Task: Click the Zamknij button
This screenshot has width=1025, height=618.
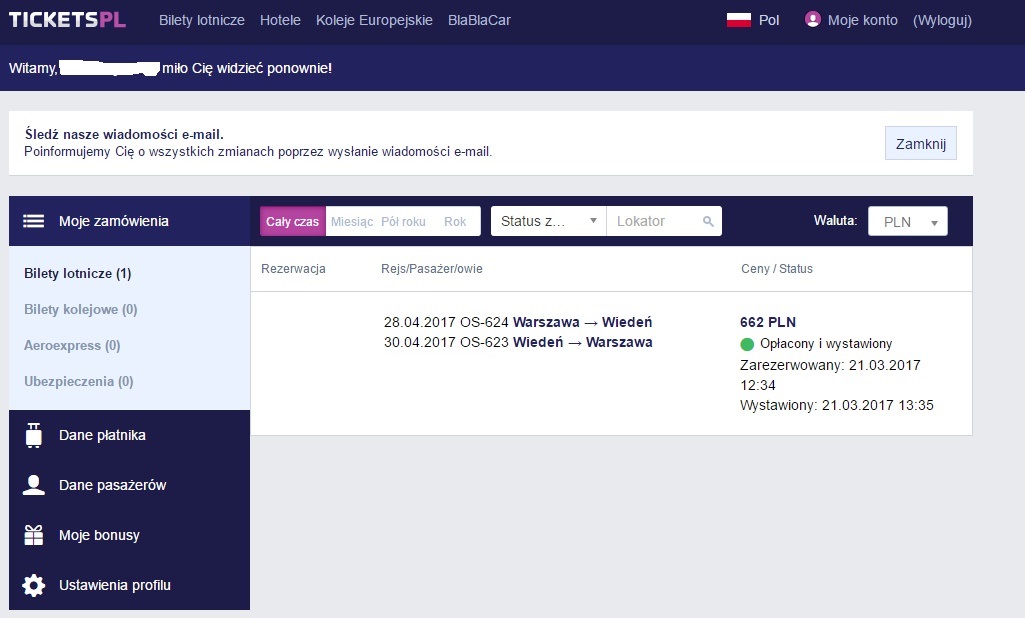Action: (x=920, y=143)
